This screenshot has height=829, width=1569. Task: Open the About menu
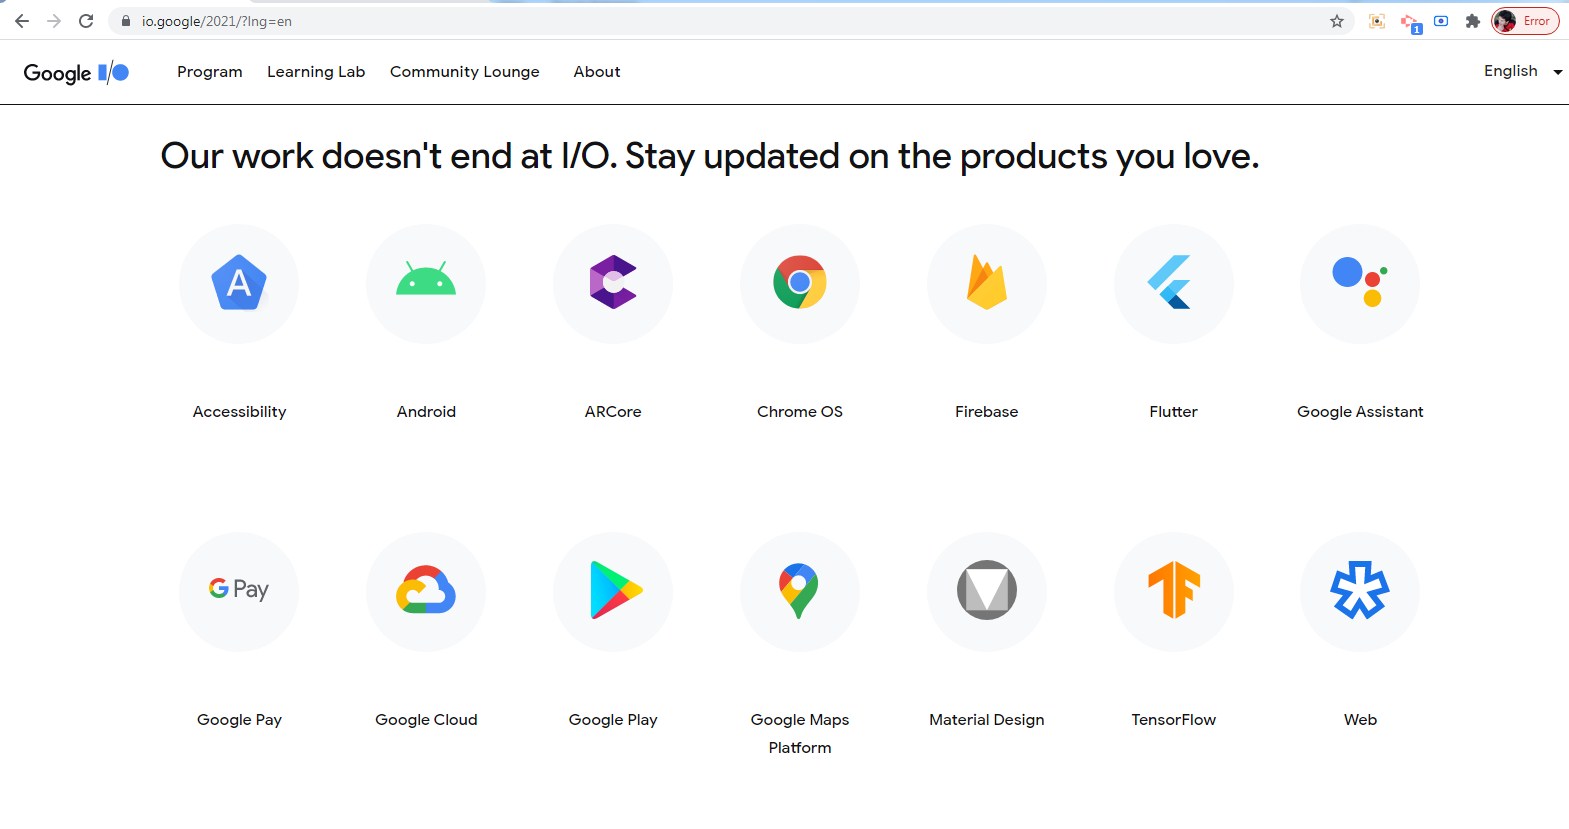coord(597,72)
